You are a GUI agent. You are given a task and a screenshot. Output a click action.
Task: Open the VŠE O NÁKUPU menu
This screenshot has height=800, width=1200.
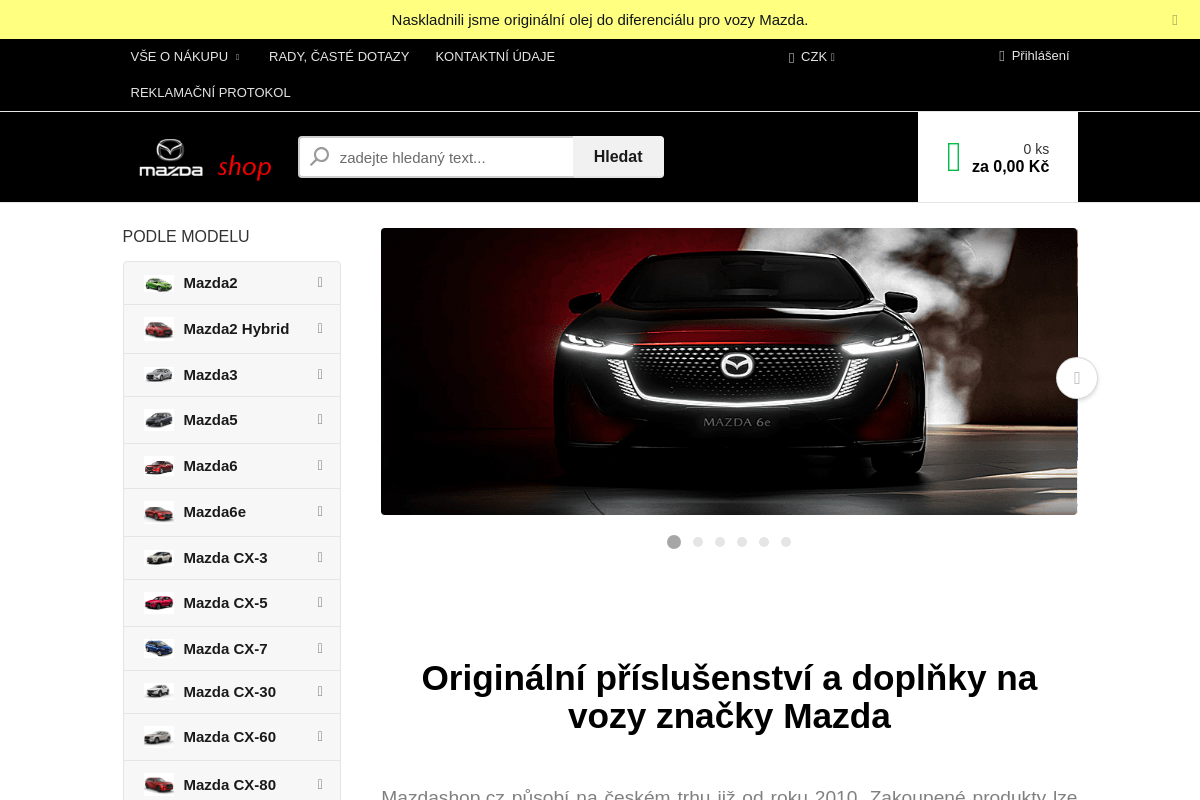tap(186, 57)
